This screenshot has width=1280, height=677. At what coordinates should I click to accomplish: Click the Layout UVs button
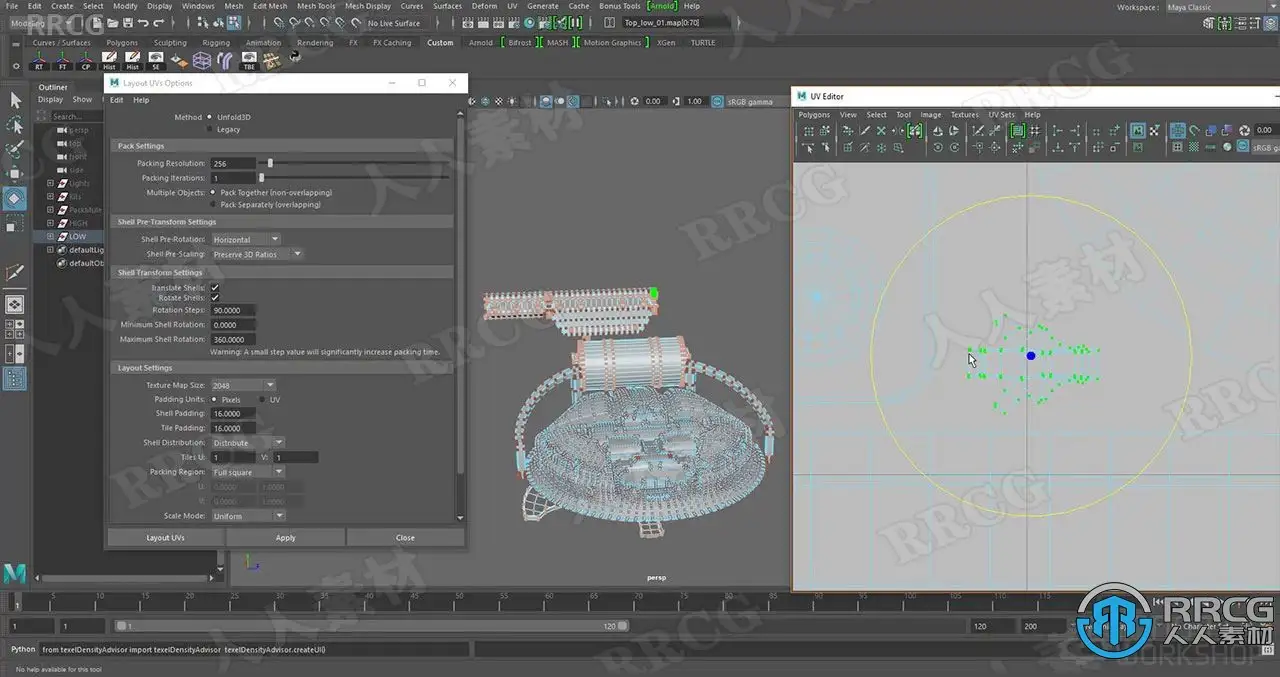click(165, 538)
